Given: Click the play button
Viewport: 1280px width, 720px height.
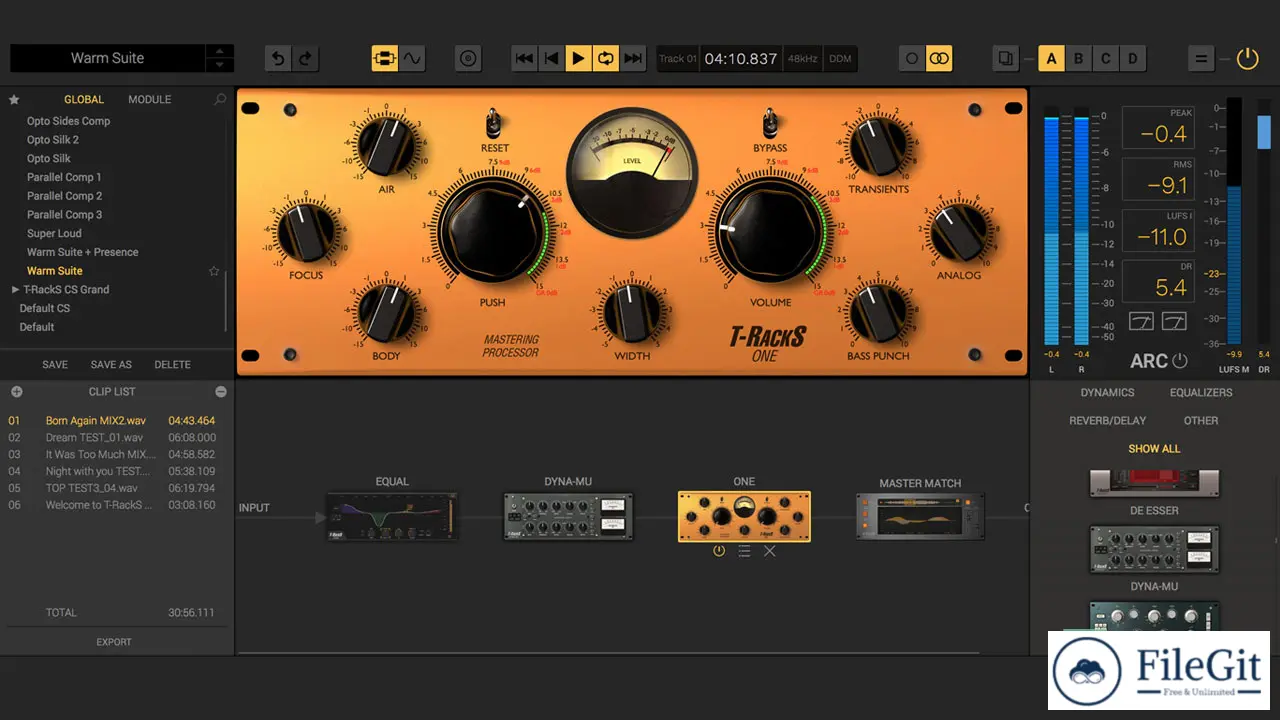Looking at the screenshot, I should [578, 59].
